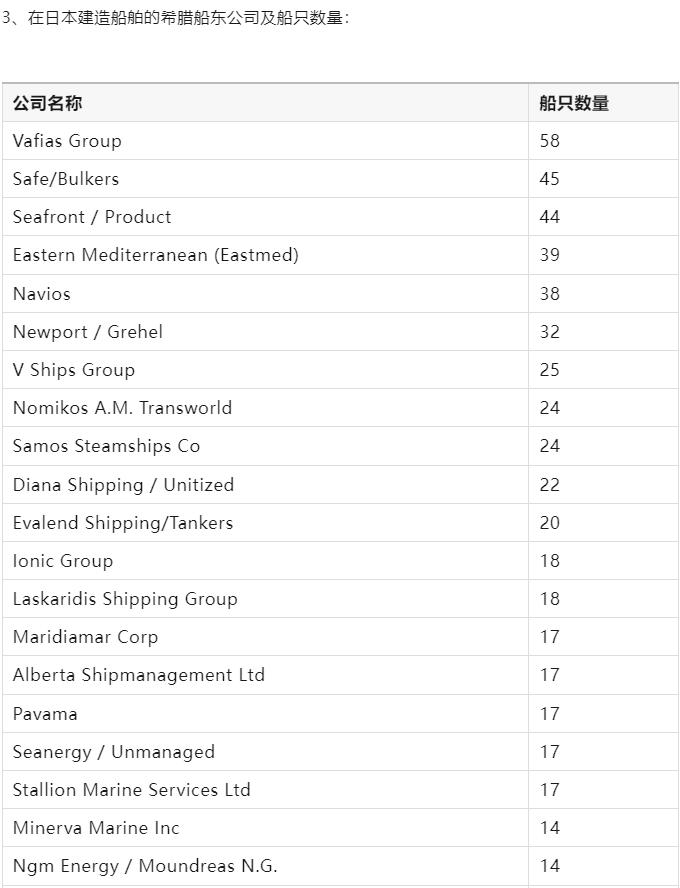Select the Minerva Marine Inc row

tap(340, 828)
